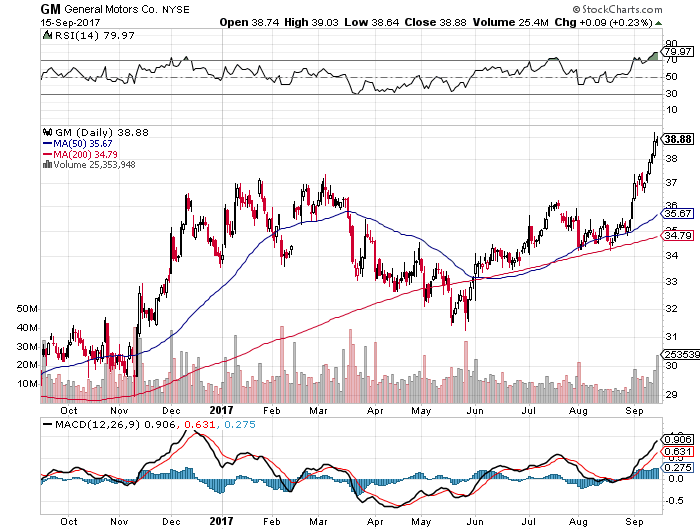Click the NYSE exchange label
The width and height of the screenshot is (700, 530).
tap(175, 9)
